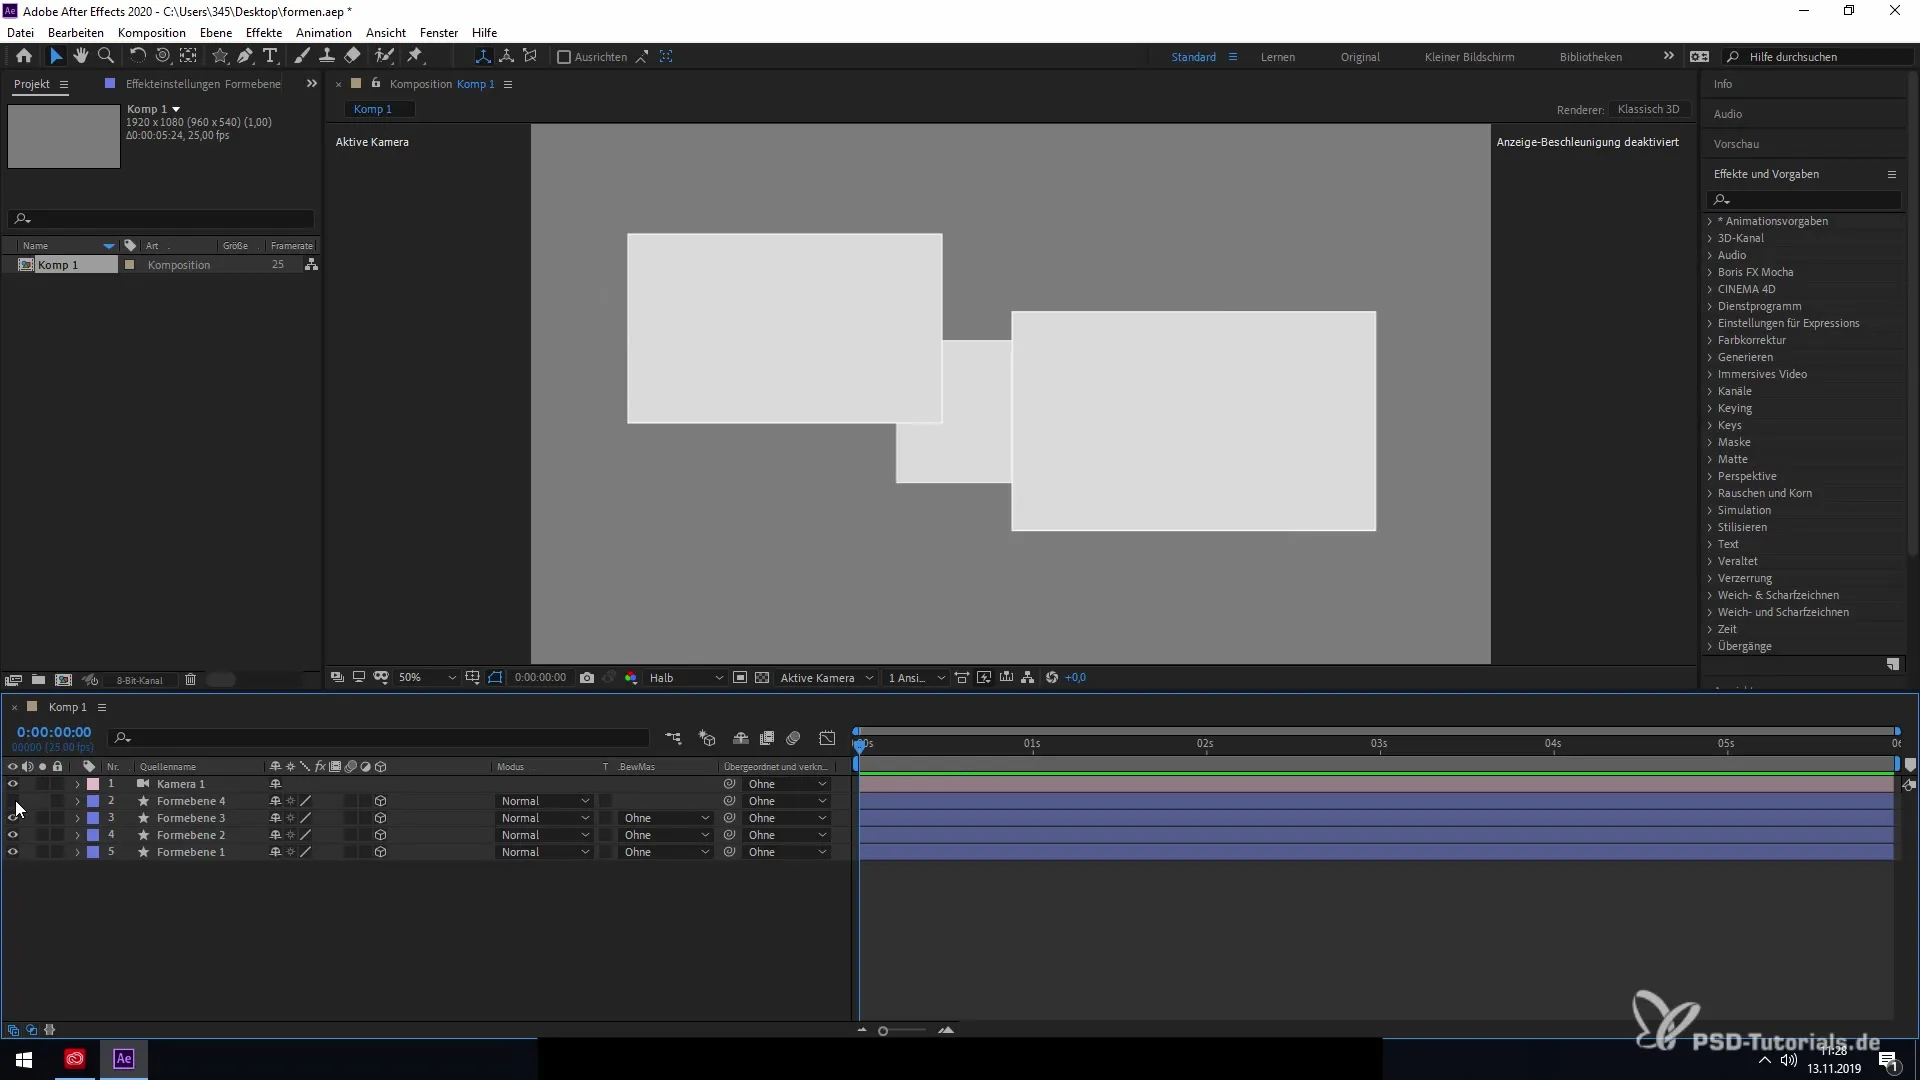Open the Klassisch 3D renderer button
This screenshot has height=1080, width=1920.
coord(1649,109)
